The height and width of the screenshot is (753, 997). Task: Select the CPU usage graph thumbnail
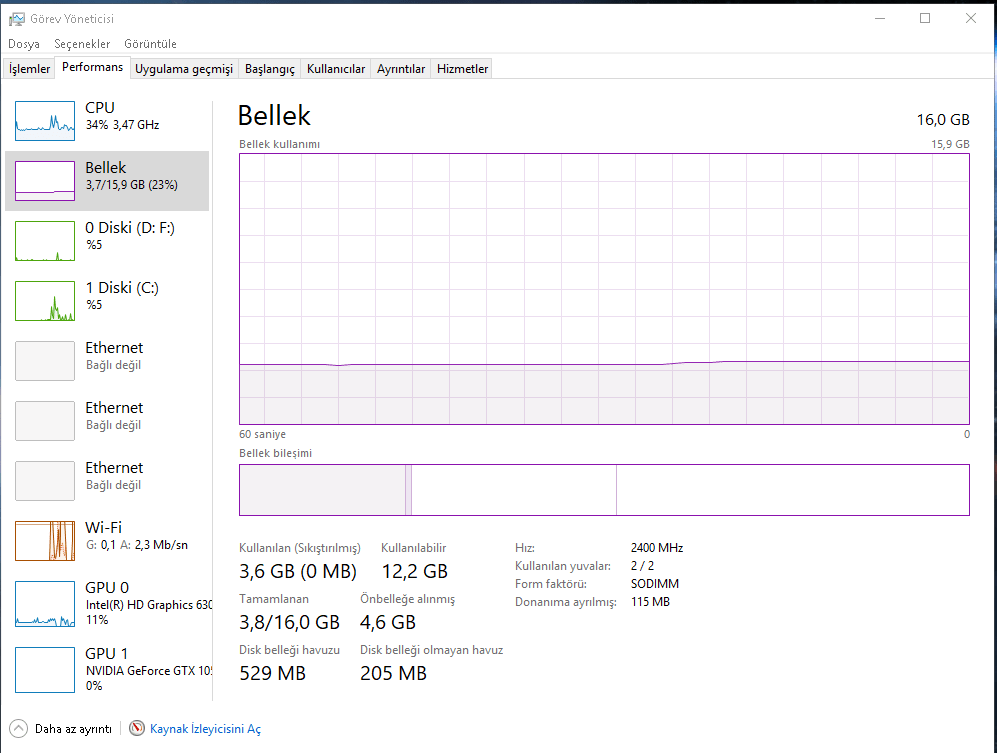45,121
